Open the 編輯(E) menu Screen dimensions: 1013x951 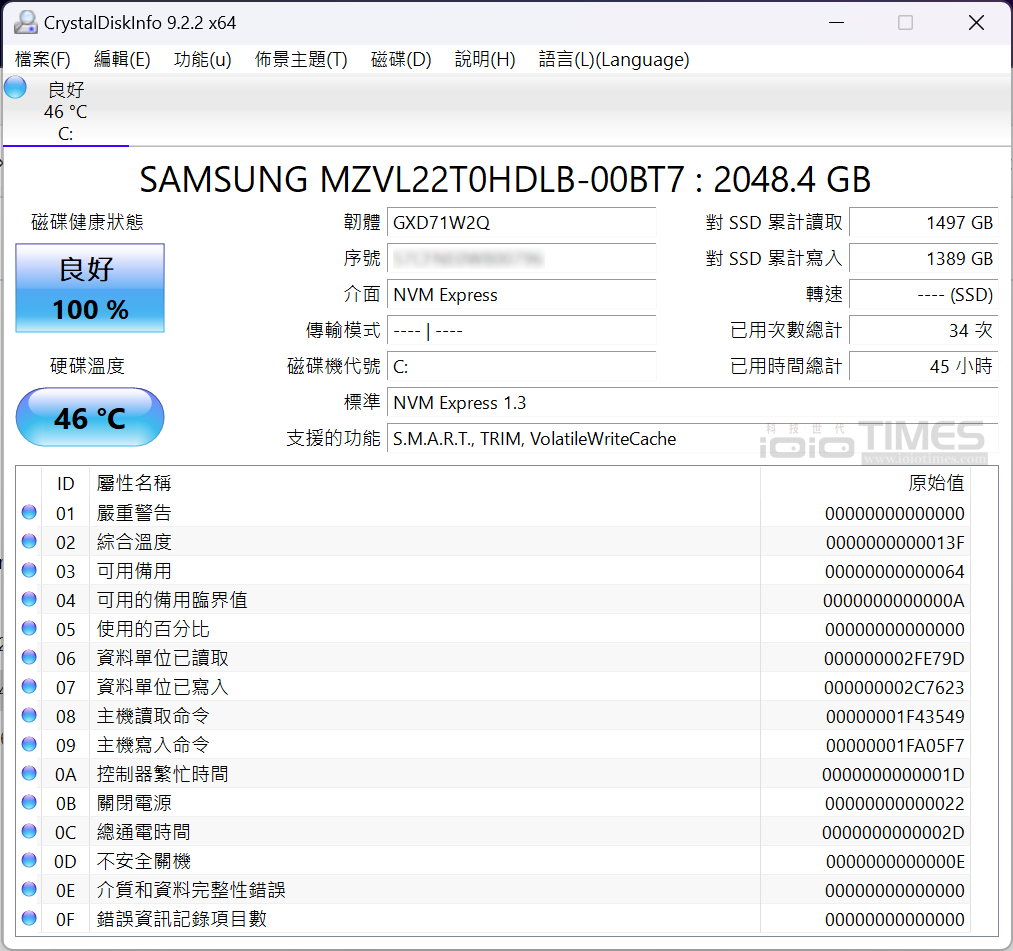(122, 59)
